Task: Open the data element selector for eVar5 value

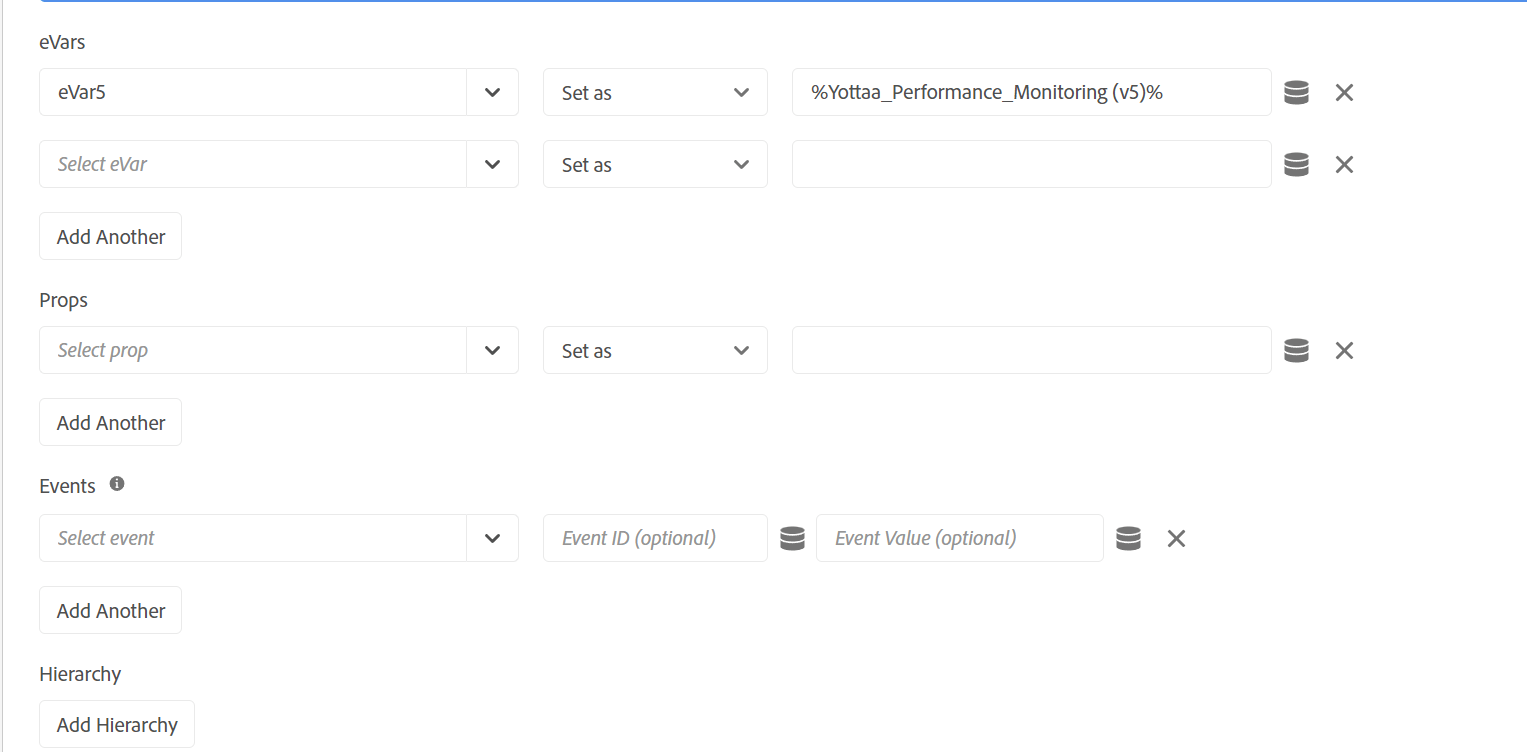Action: pos(1295,92)
